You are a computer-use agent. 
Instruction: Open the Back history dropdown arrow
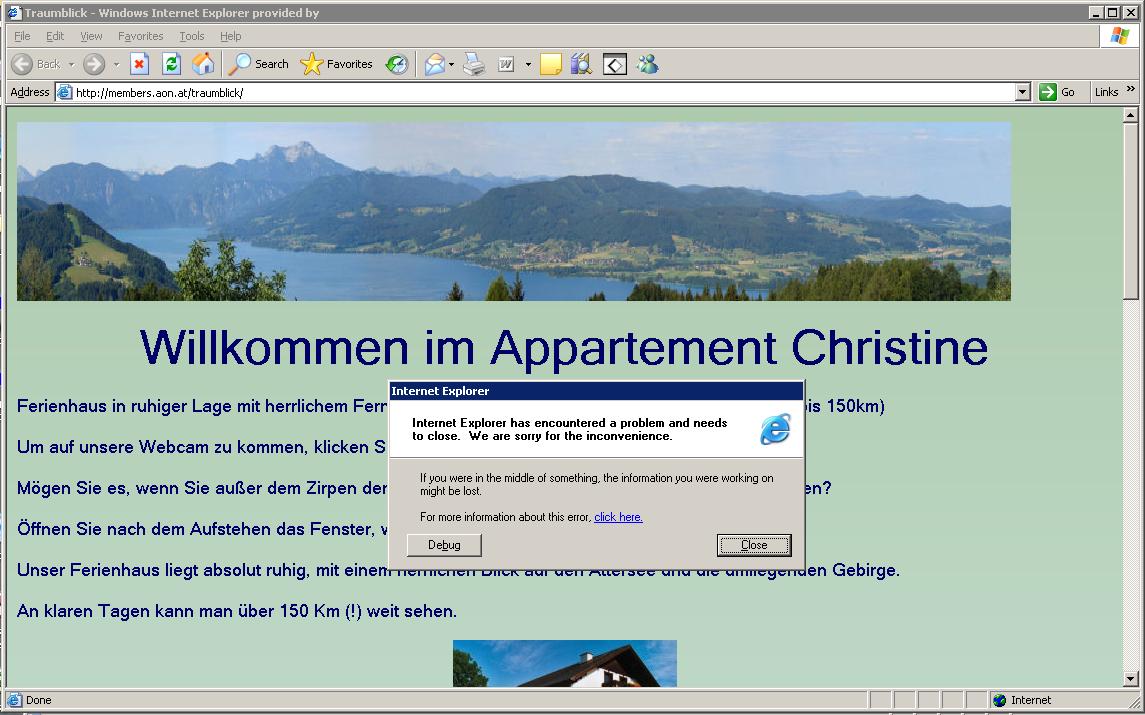click(x=72, y=64)
